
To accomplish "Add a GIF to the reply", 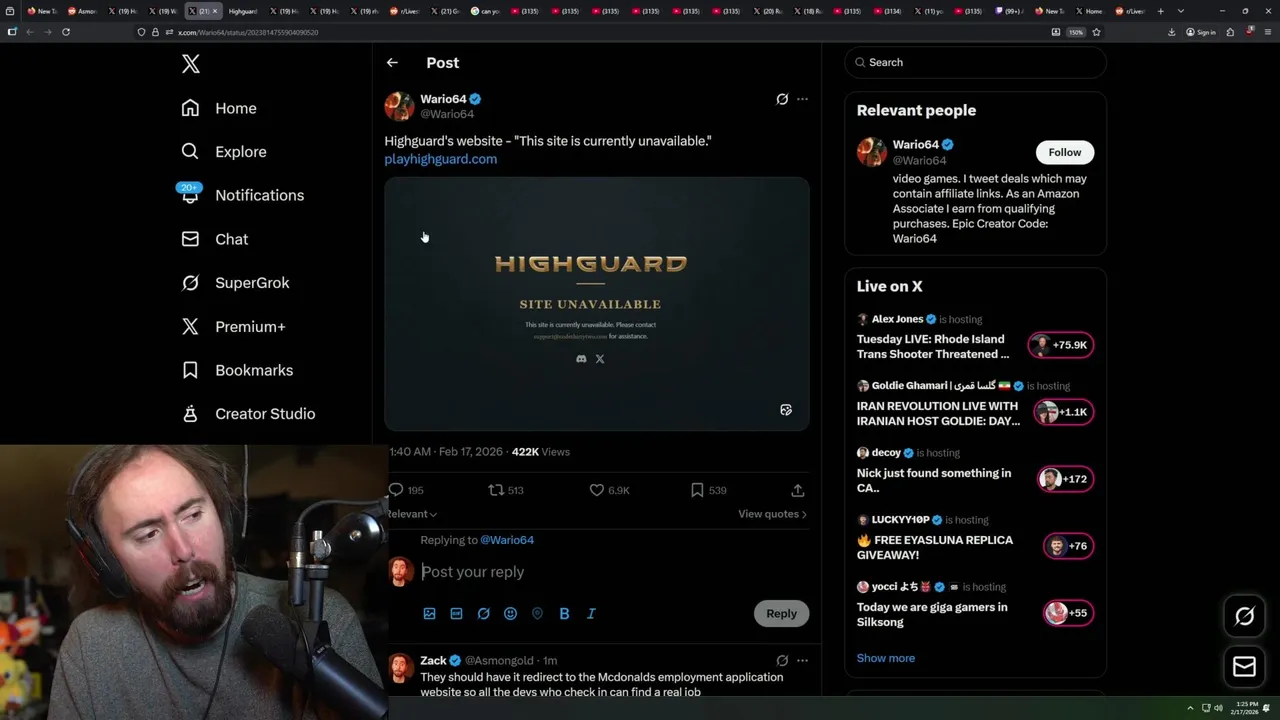I will (x=456, y=613).
